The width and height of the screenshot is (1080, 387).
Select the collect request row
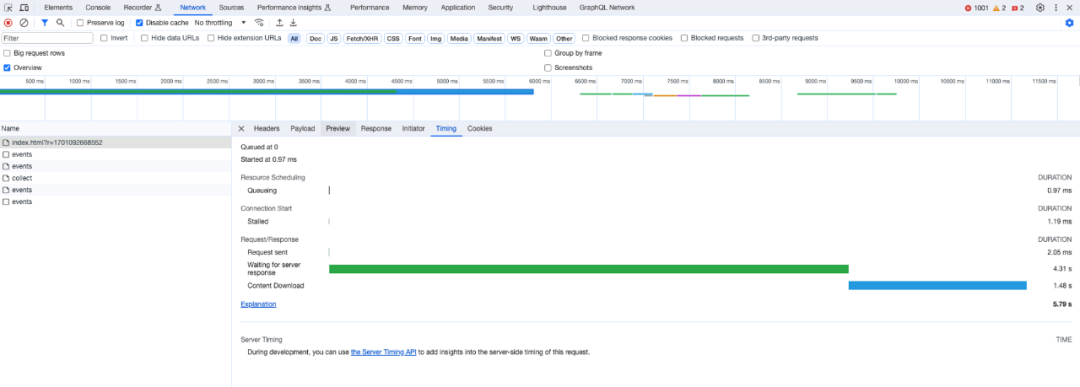116,178
